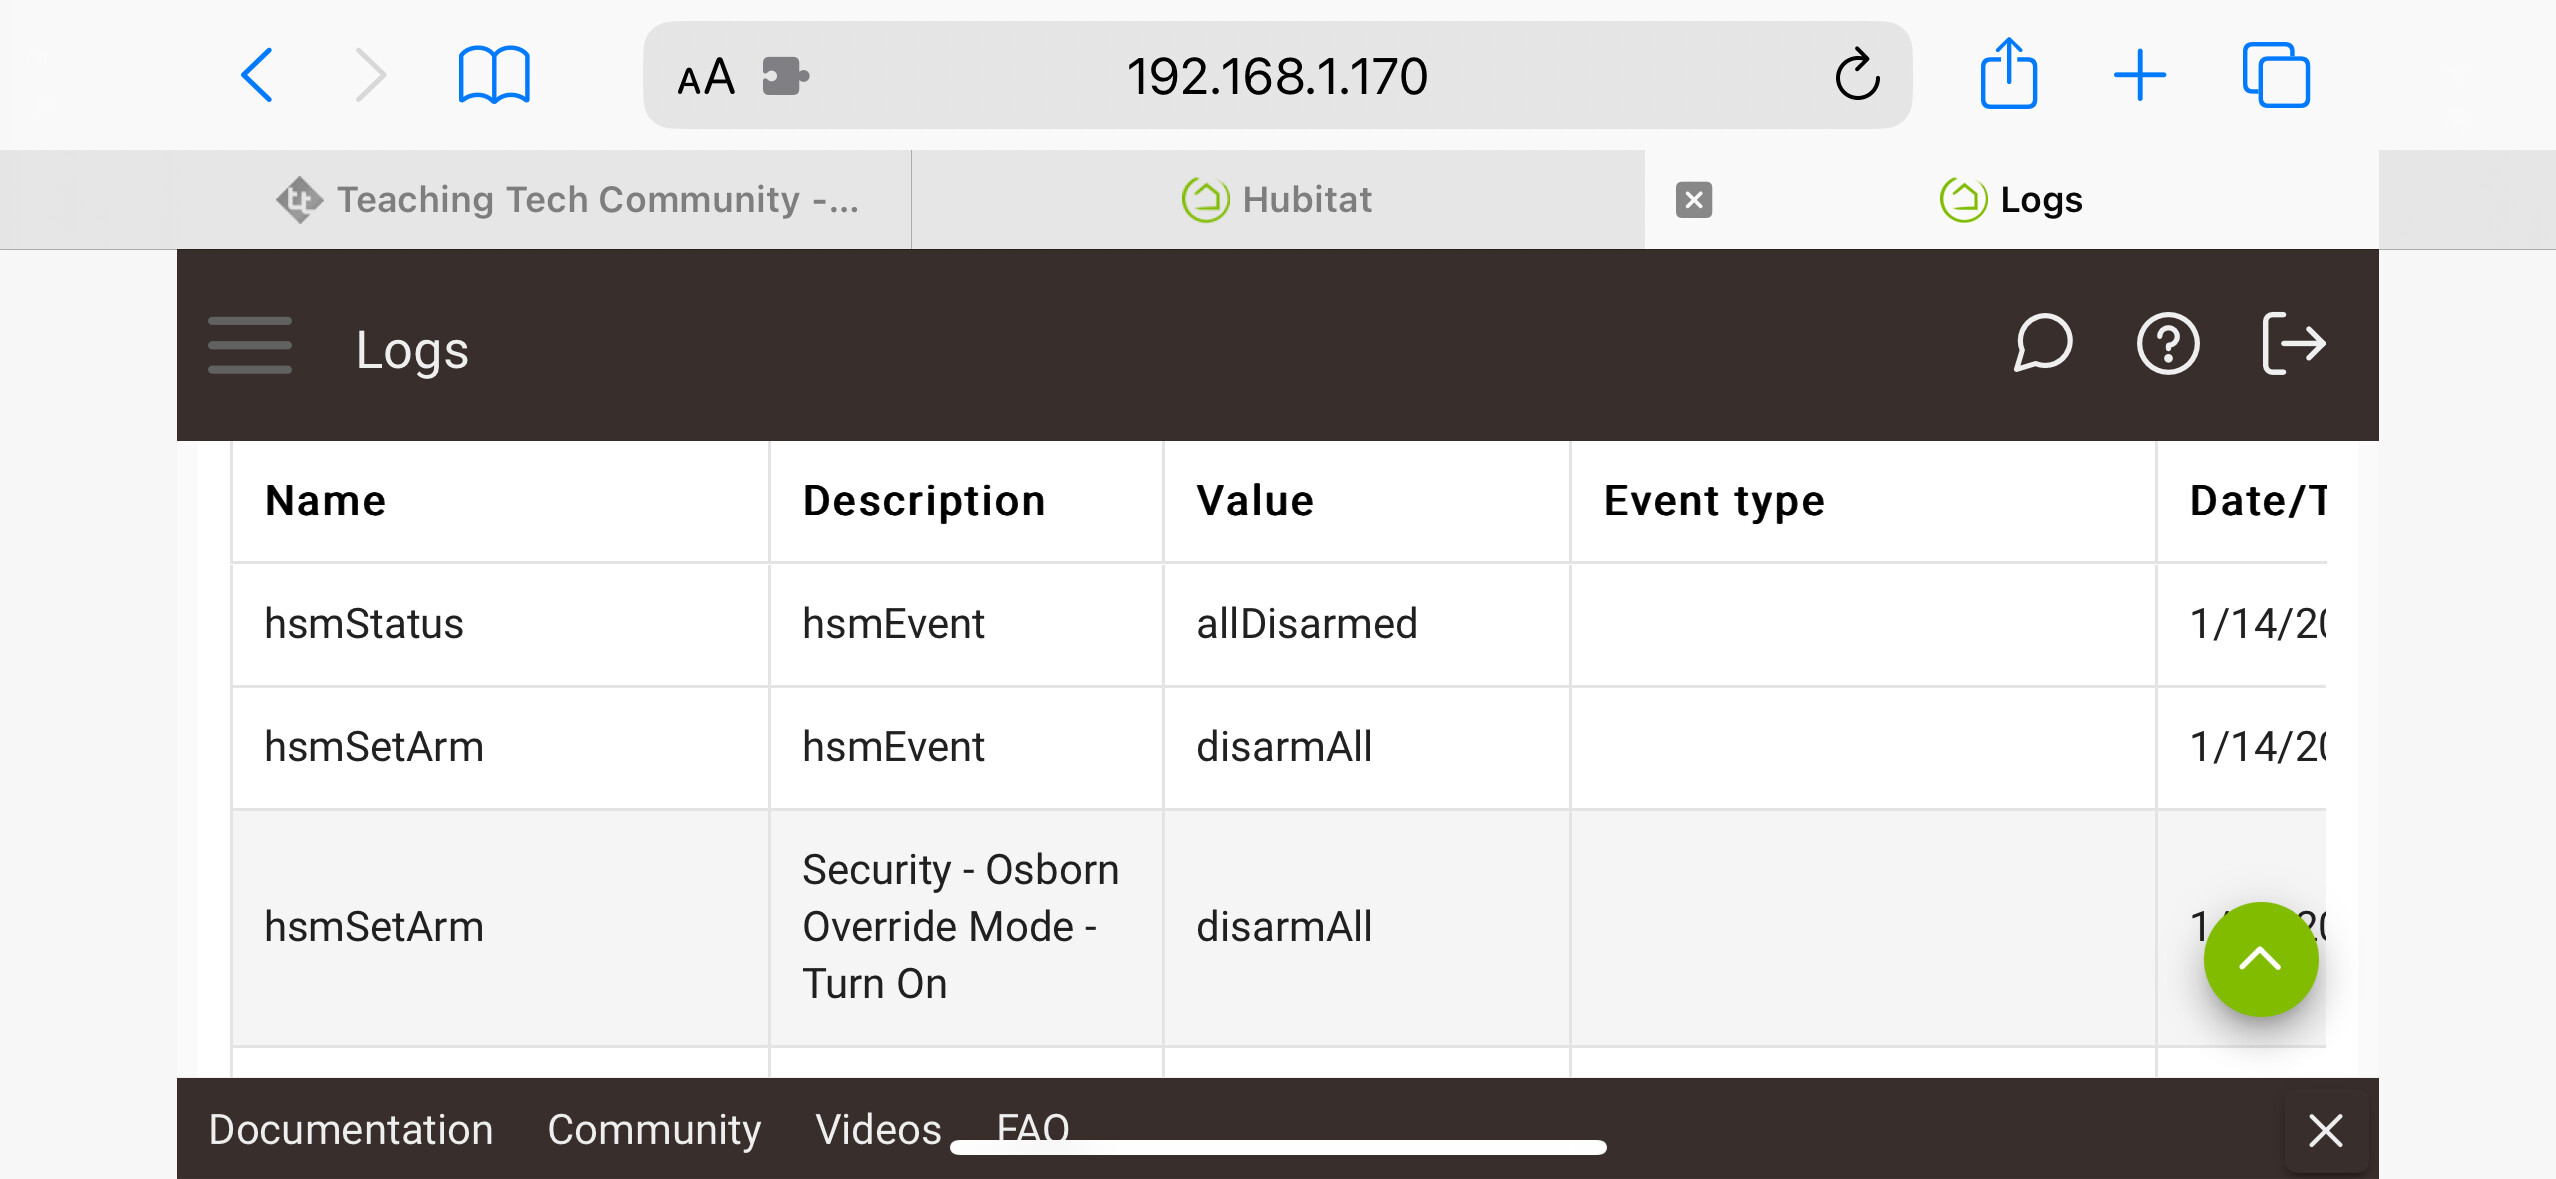Go back to the previous page
The image size is (2556, 1179).
257,76
